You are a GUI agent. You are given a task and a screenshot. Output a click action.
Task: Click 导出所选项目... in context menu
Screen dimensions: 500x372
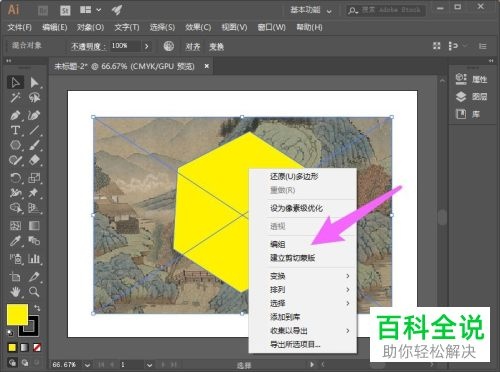295,344
